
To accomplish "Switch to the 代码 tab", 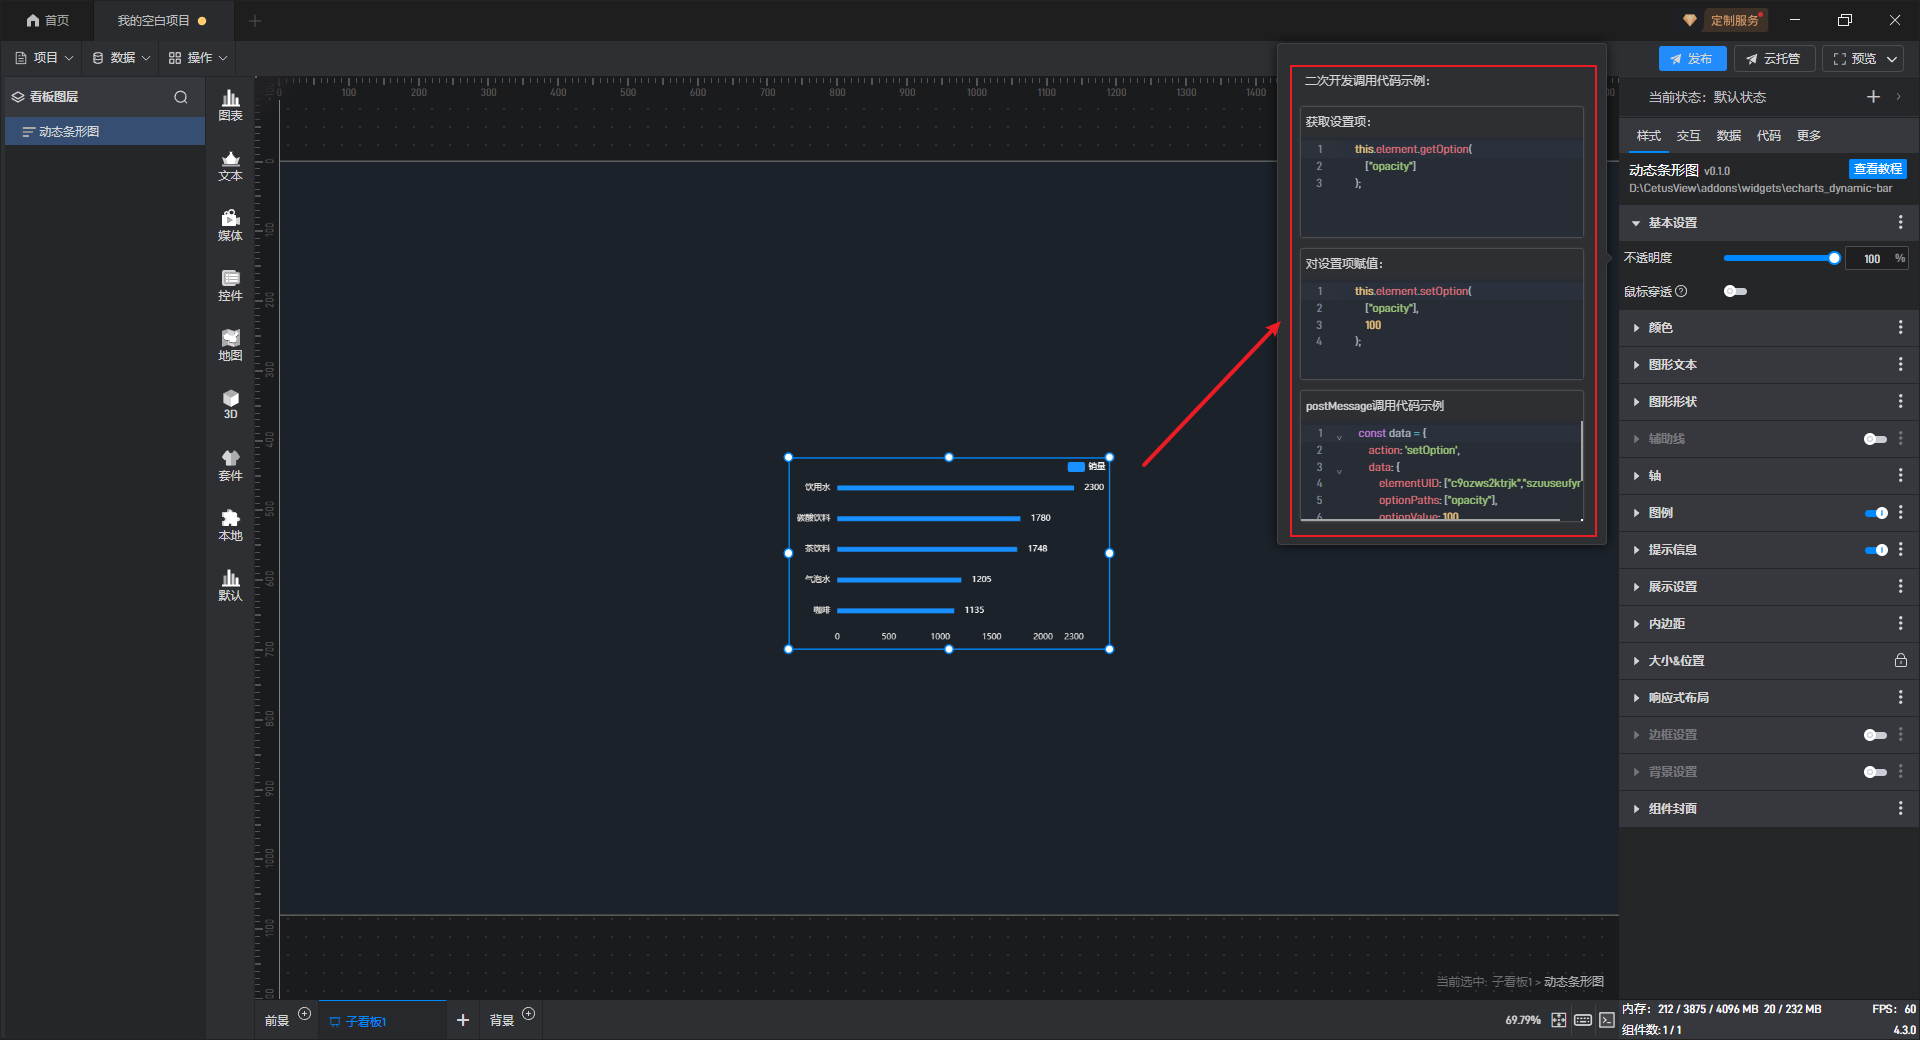I will coord(1768,136).
